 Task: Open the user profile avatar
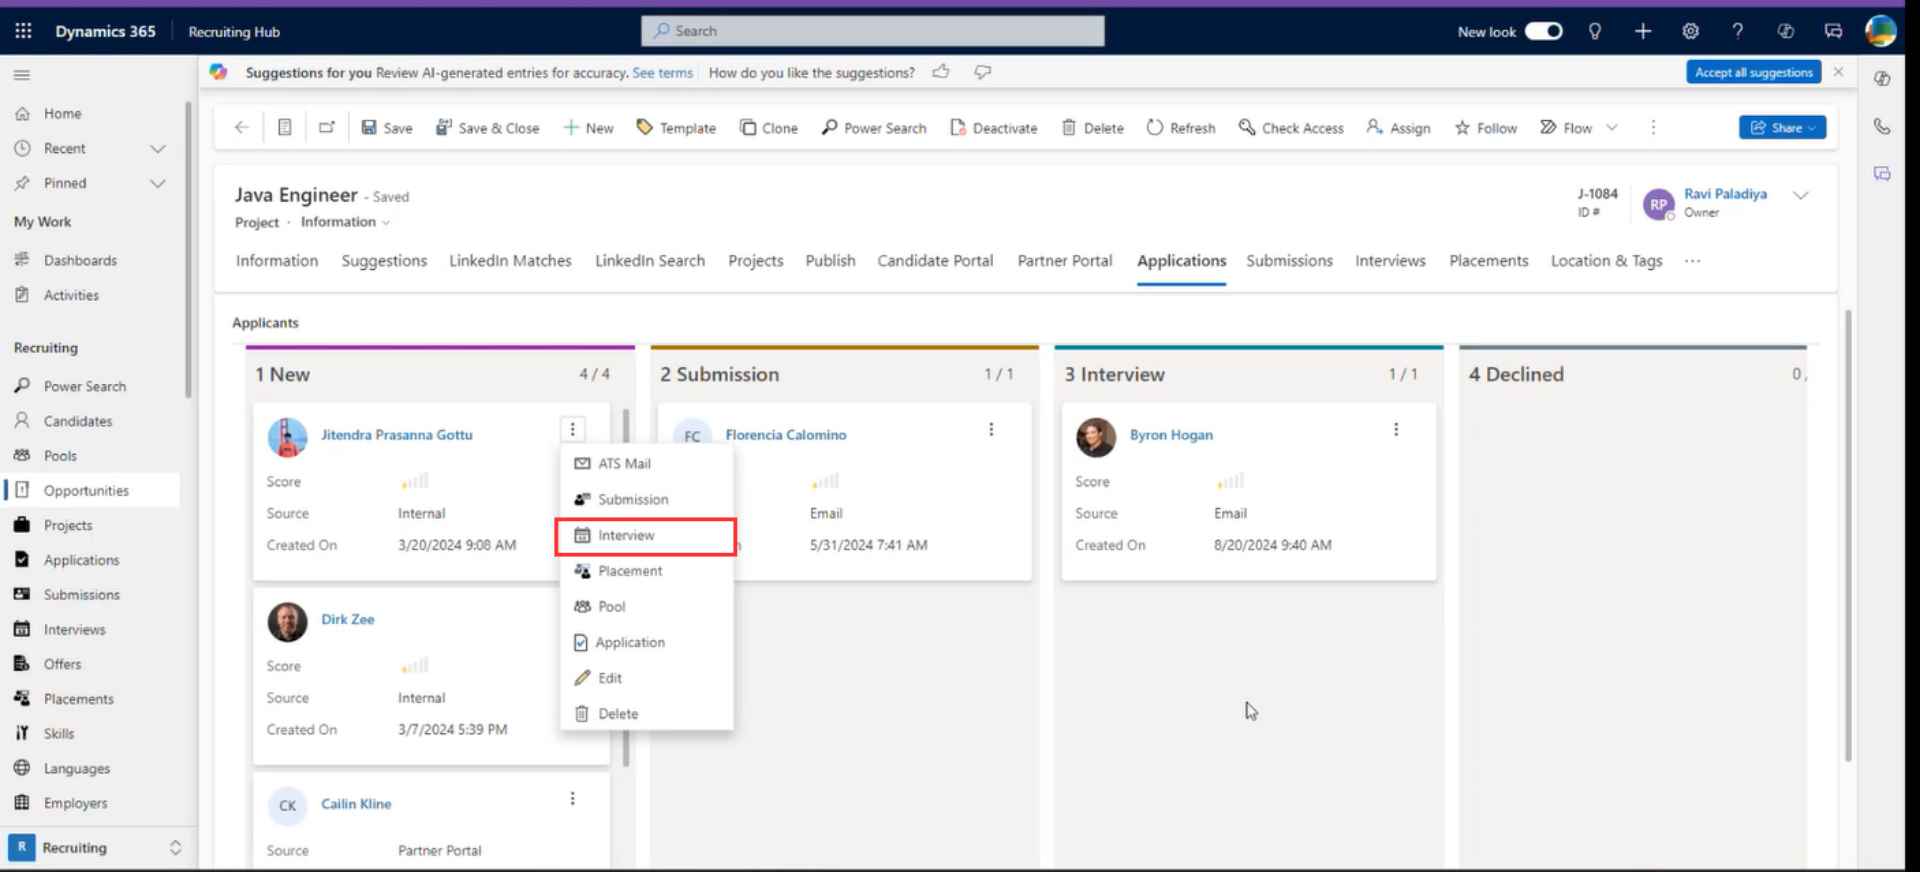tap(1881, 31)
